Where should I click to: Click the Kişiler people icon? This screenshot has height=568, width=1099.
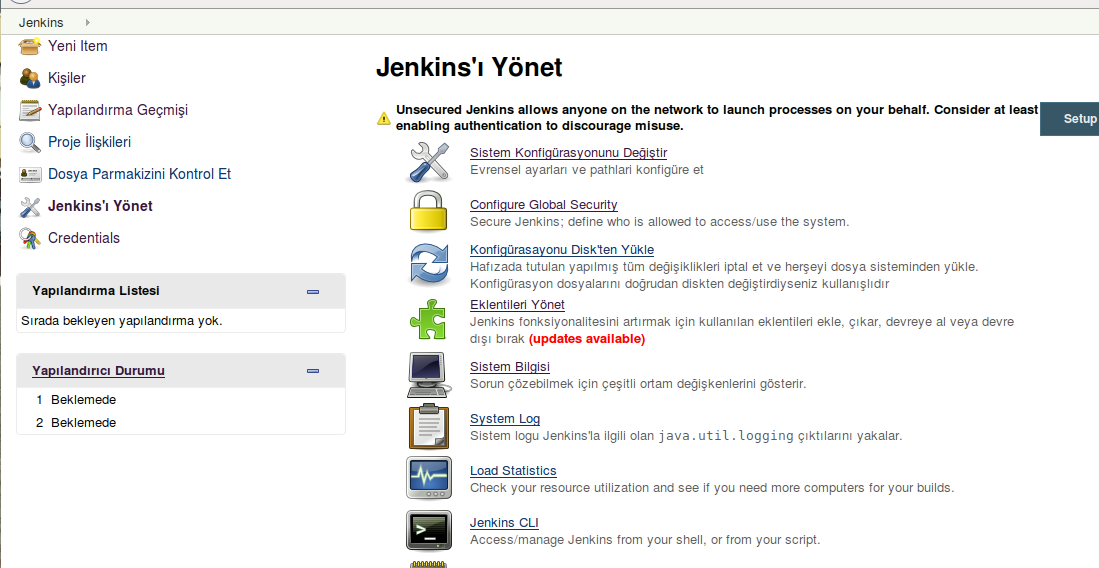tap(30, 78)
